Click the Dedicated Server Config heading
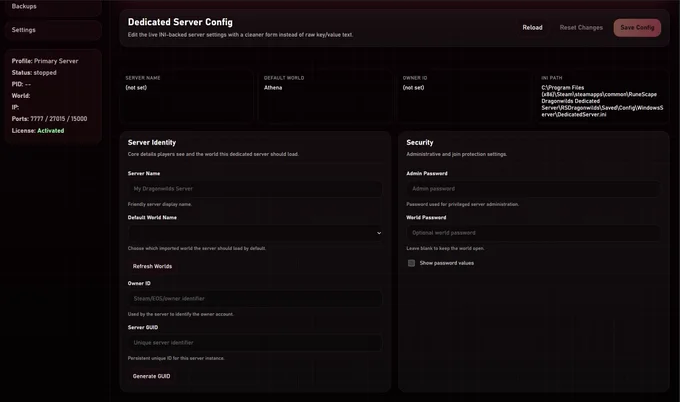Screen dimensions: 680x402 pos(180,22)
